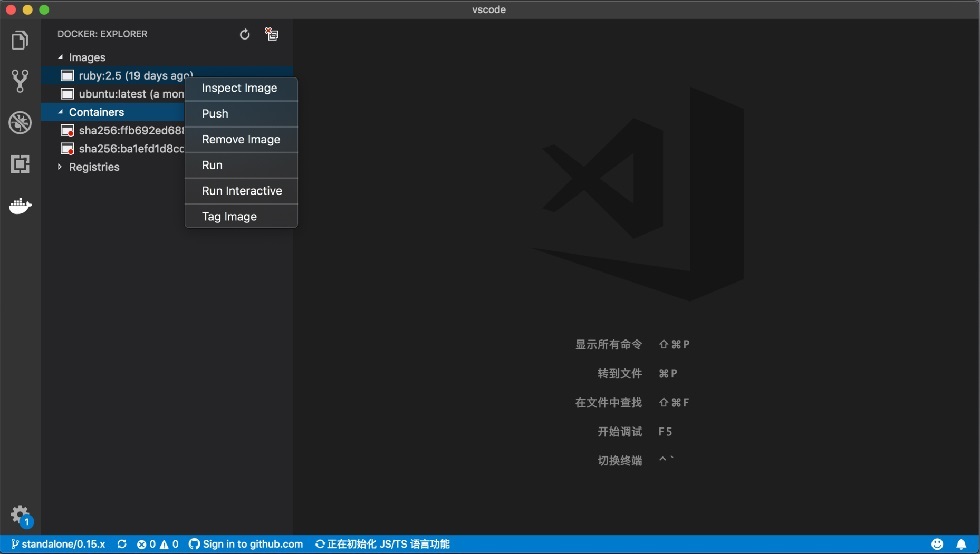980x554 pixels.
Task: Click the standalone/0.15.x branch indicator
Action: pyautogui.click(x=58, y=544)
